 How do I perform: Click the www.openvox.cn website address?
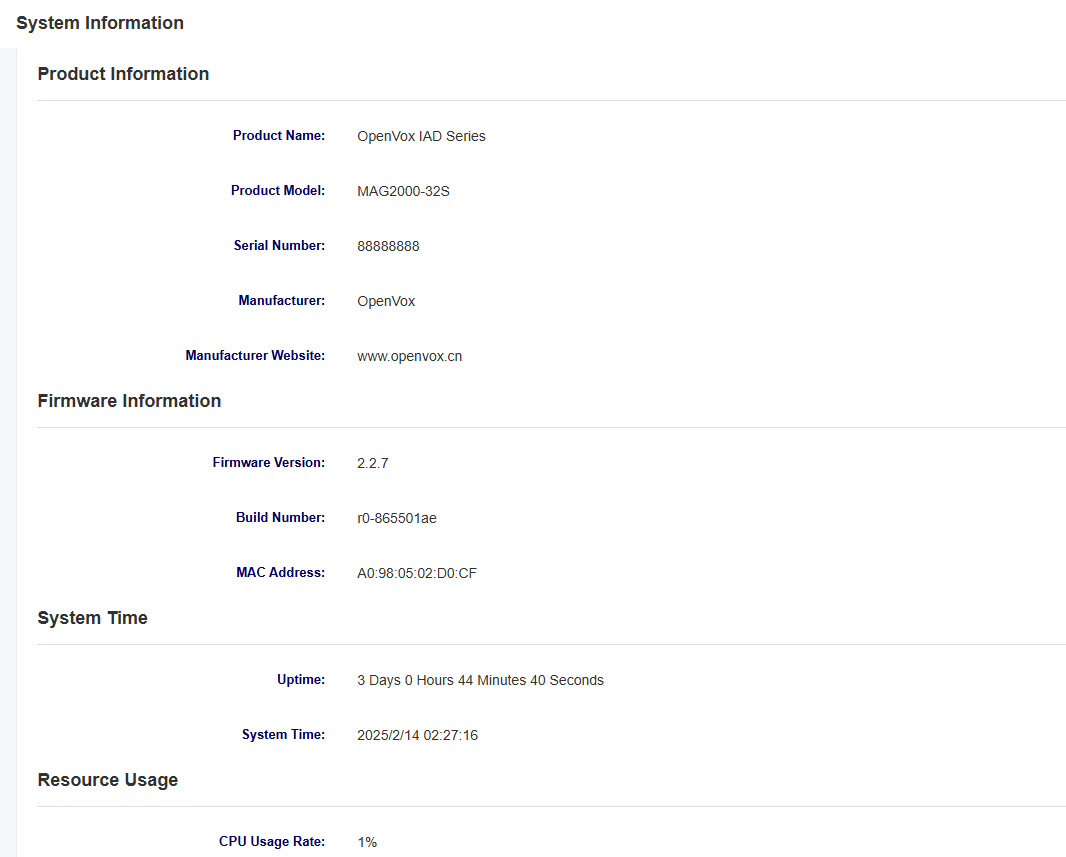pos(409,356)
